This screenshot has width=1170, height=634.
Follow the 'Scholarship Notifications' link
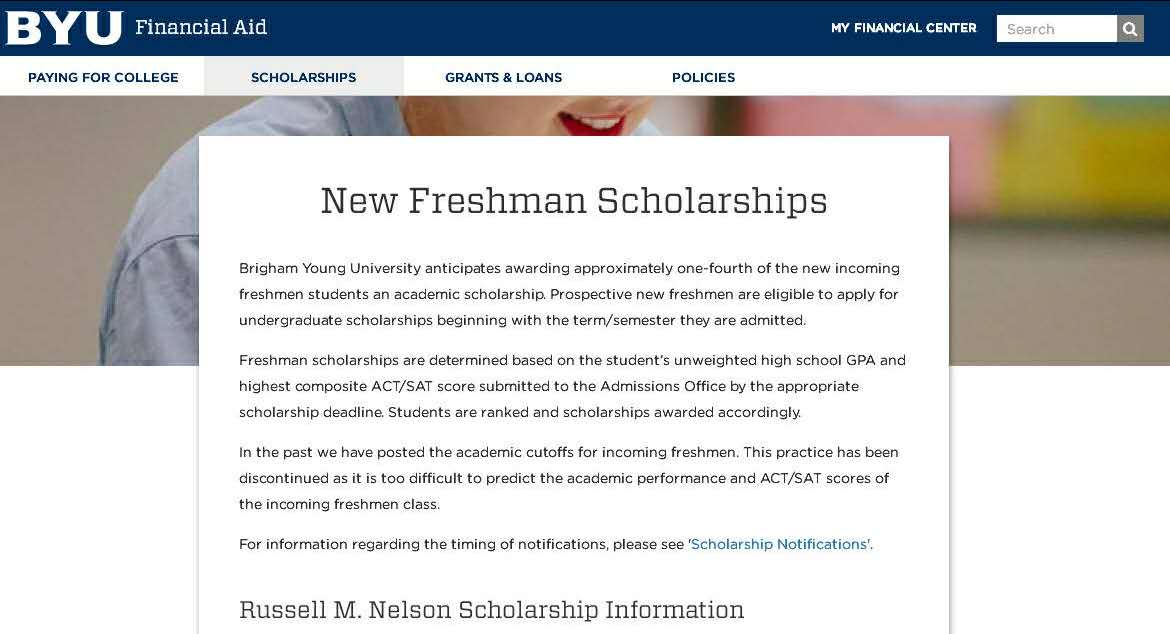[780, 544]
